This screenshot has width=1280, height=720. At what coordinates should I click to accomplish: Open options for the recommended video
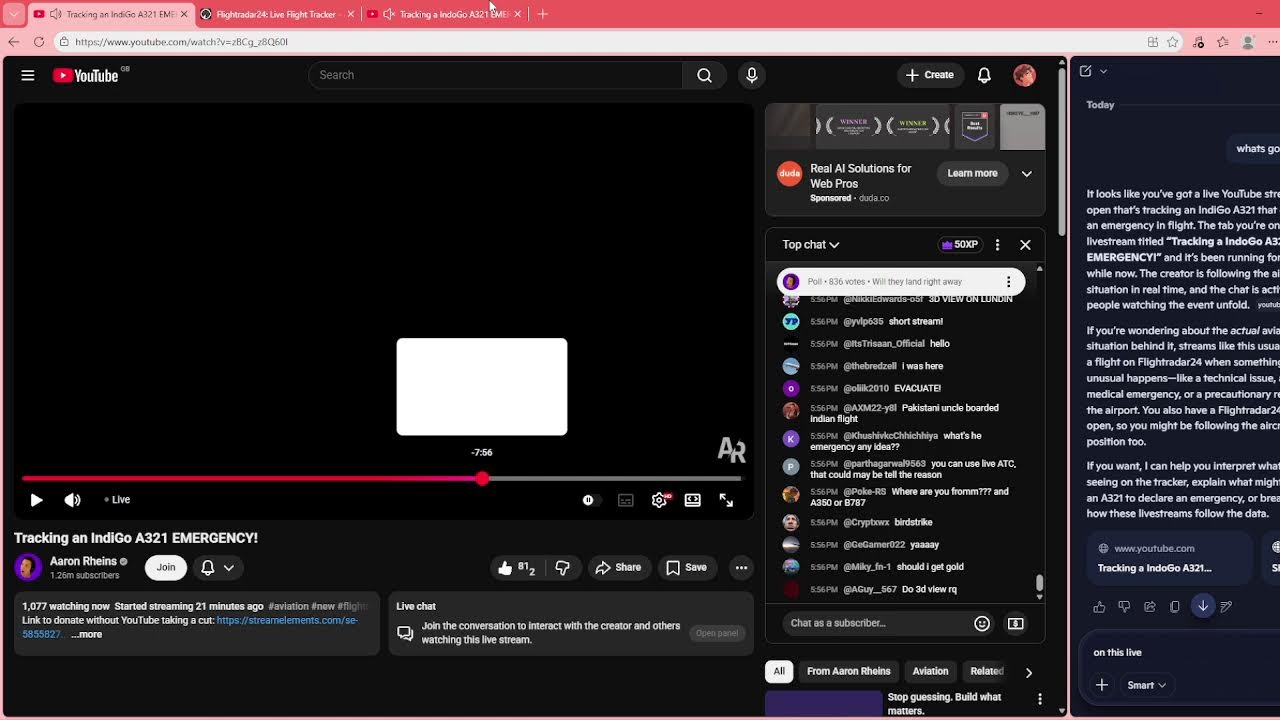tap(1040, 699)
